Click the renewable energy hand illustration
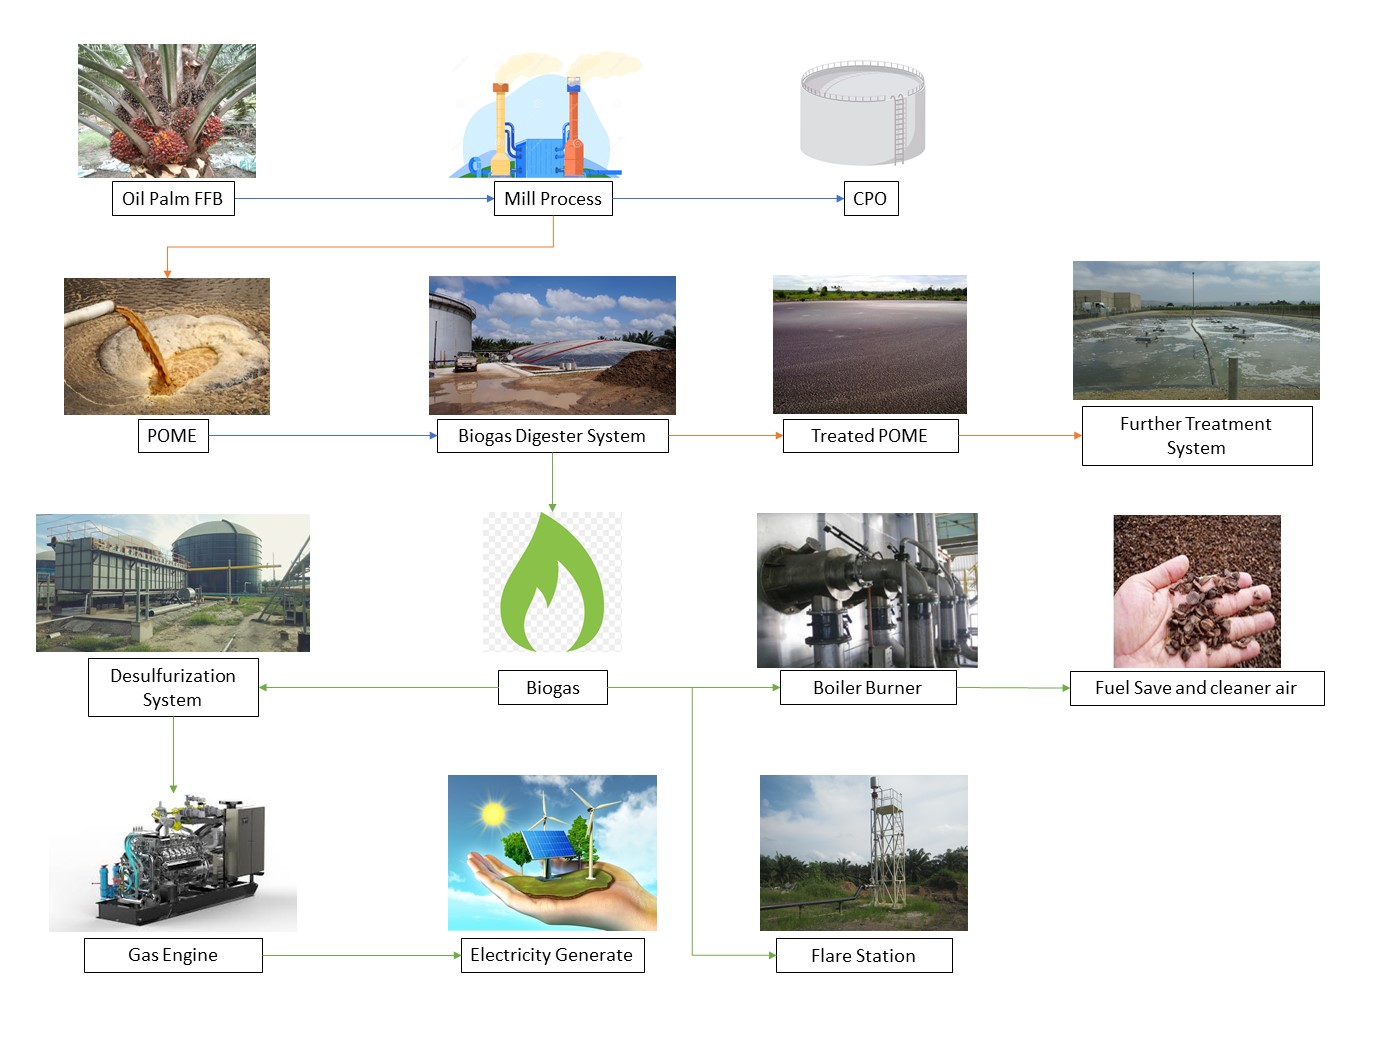Image resolution: width=1387 pixels, height=1040 pixels. click(552, 852)
